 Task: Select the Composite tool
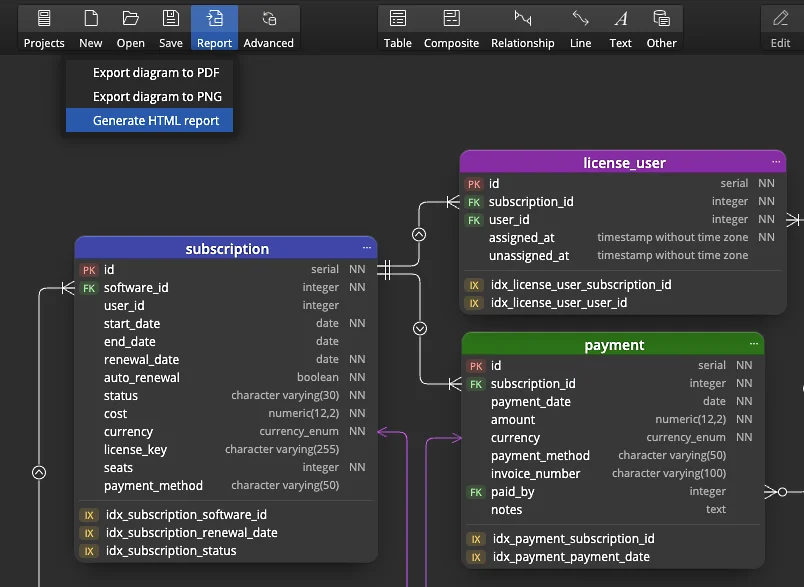click(451, 28)
